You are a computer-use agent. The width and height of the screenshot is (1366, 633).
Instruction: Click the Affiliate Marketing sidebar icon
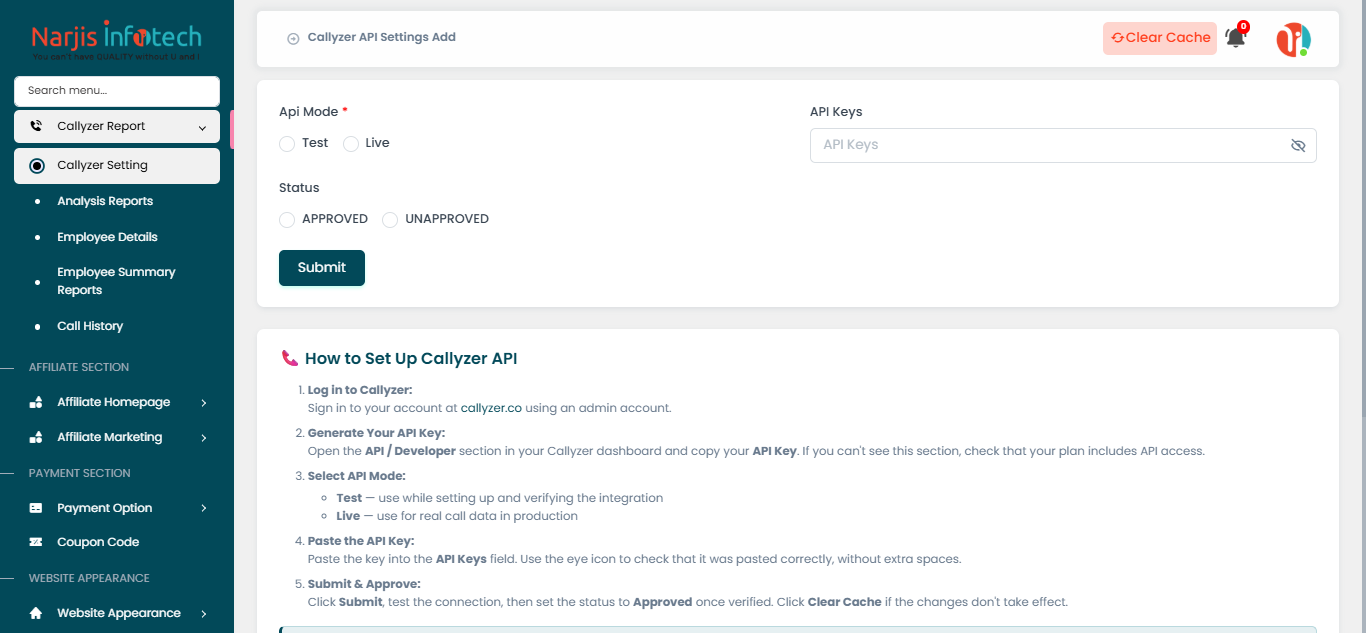(36, 437)
